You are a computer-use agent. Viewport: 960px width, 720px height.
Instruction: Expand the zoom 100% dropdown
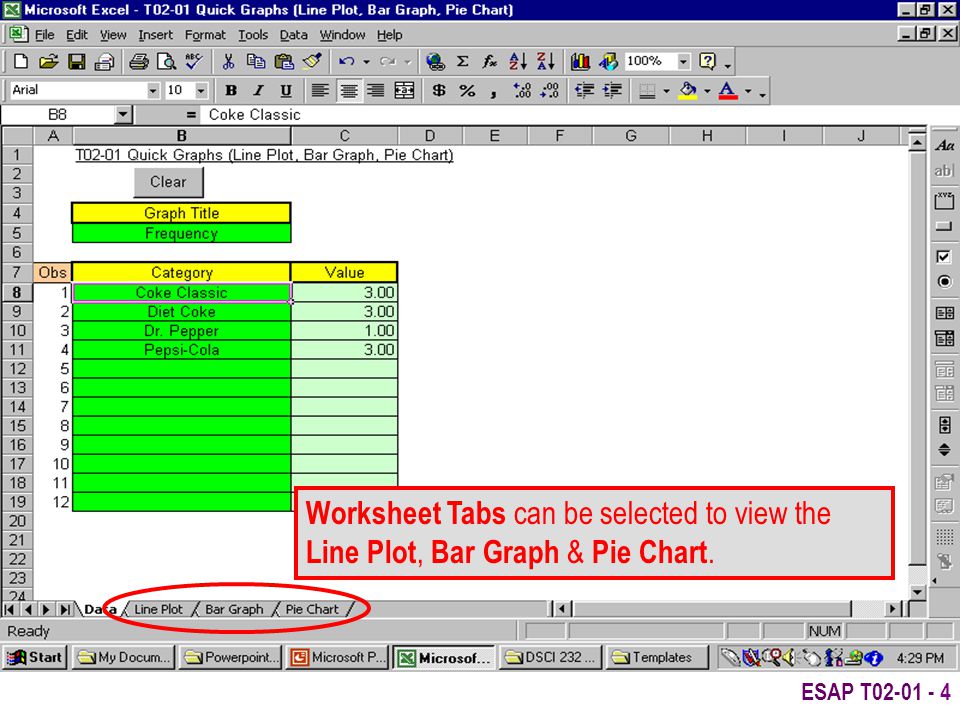tap(683, 61)
